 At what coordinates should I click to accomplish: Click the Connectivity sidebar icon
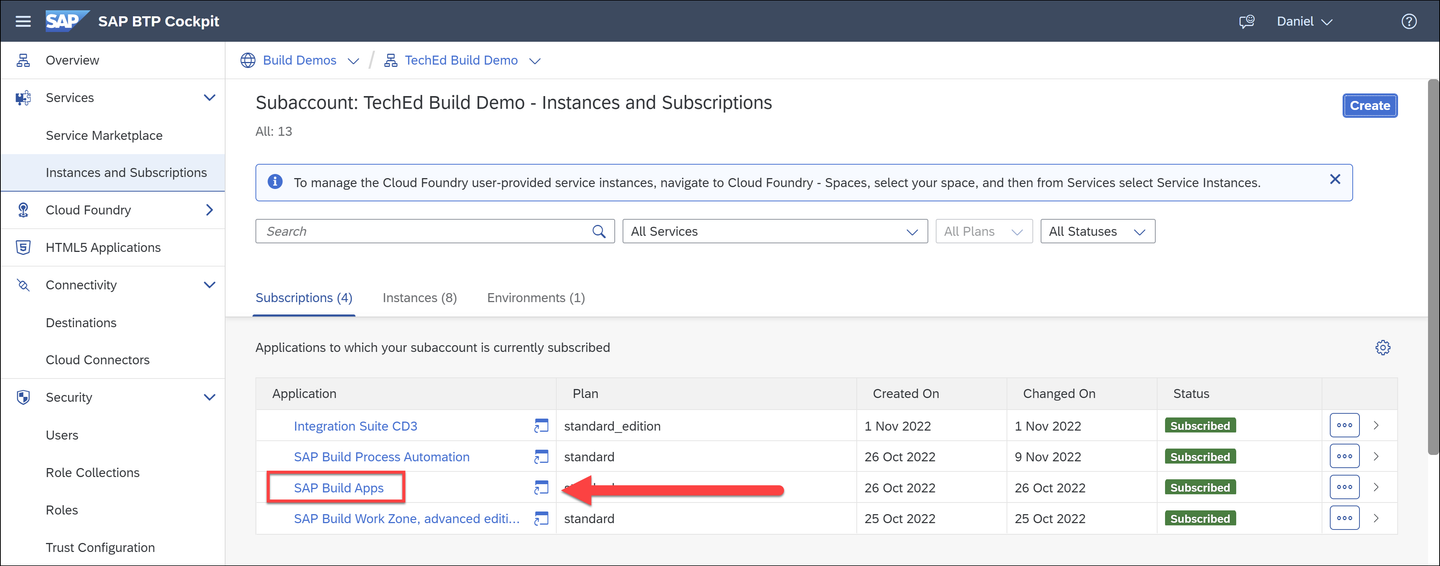[x=23, y=285]
